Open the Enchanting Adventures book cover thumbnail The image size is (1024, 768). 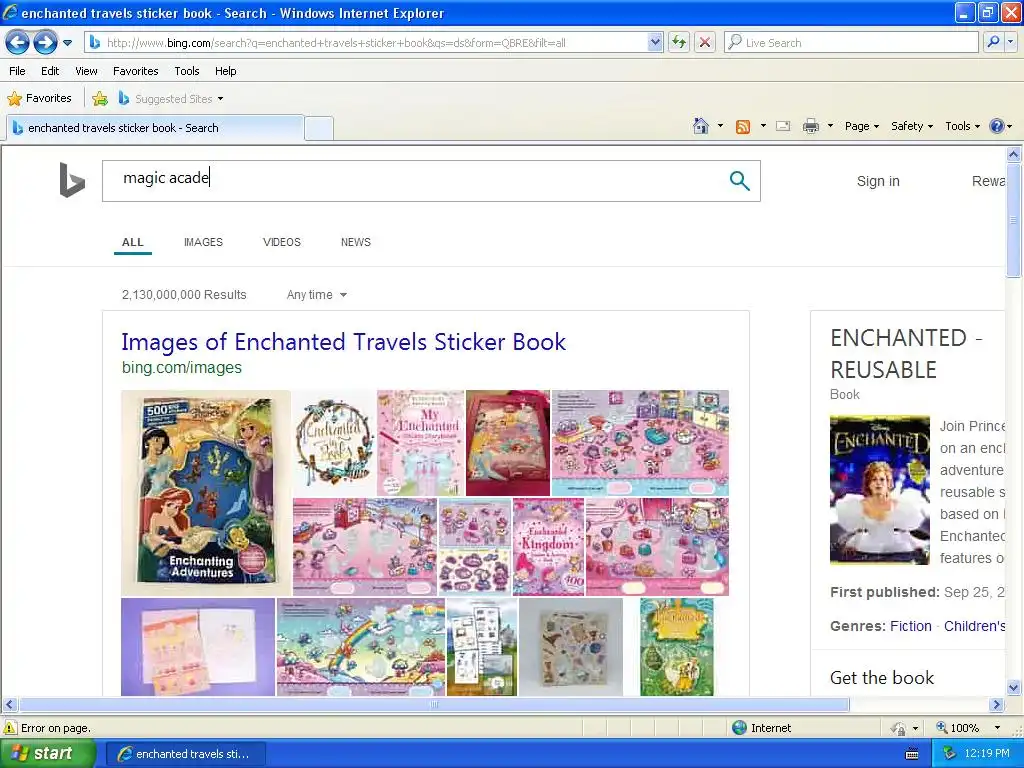click(x=206, y=492)
